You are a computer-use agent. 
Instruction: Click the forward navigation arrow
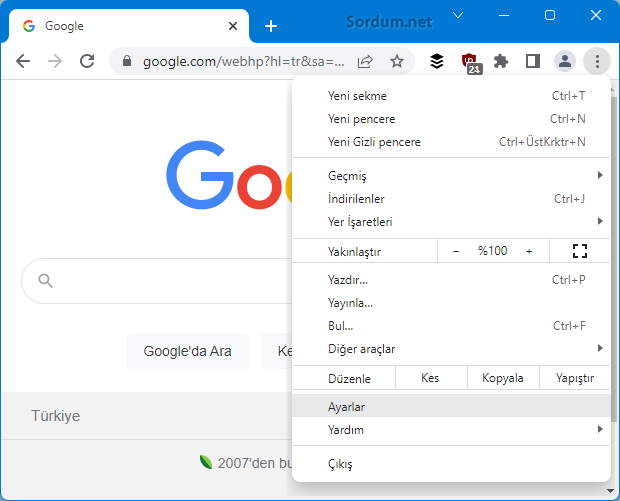coord(55,61)
